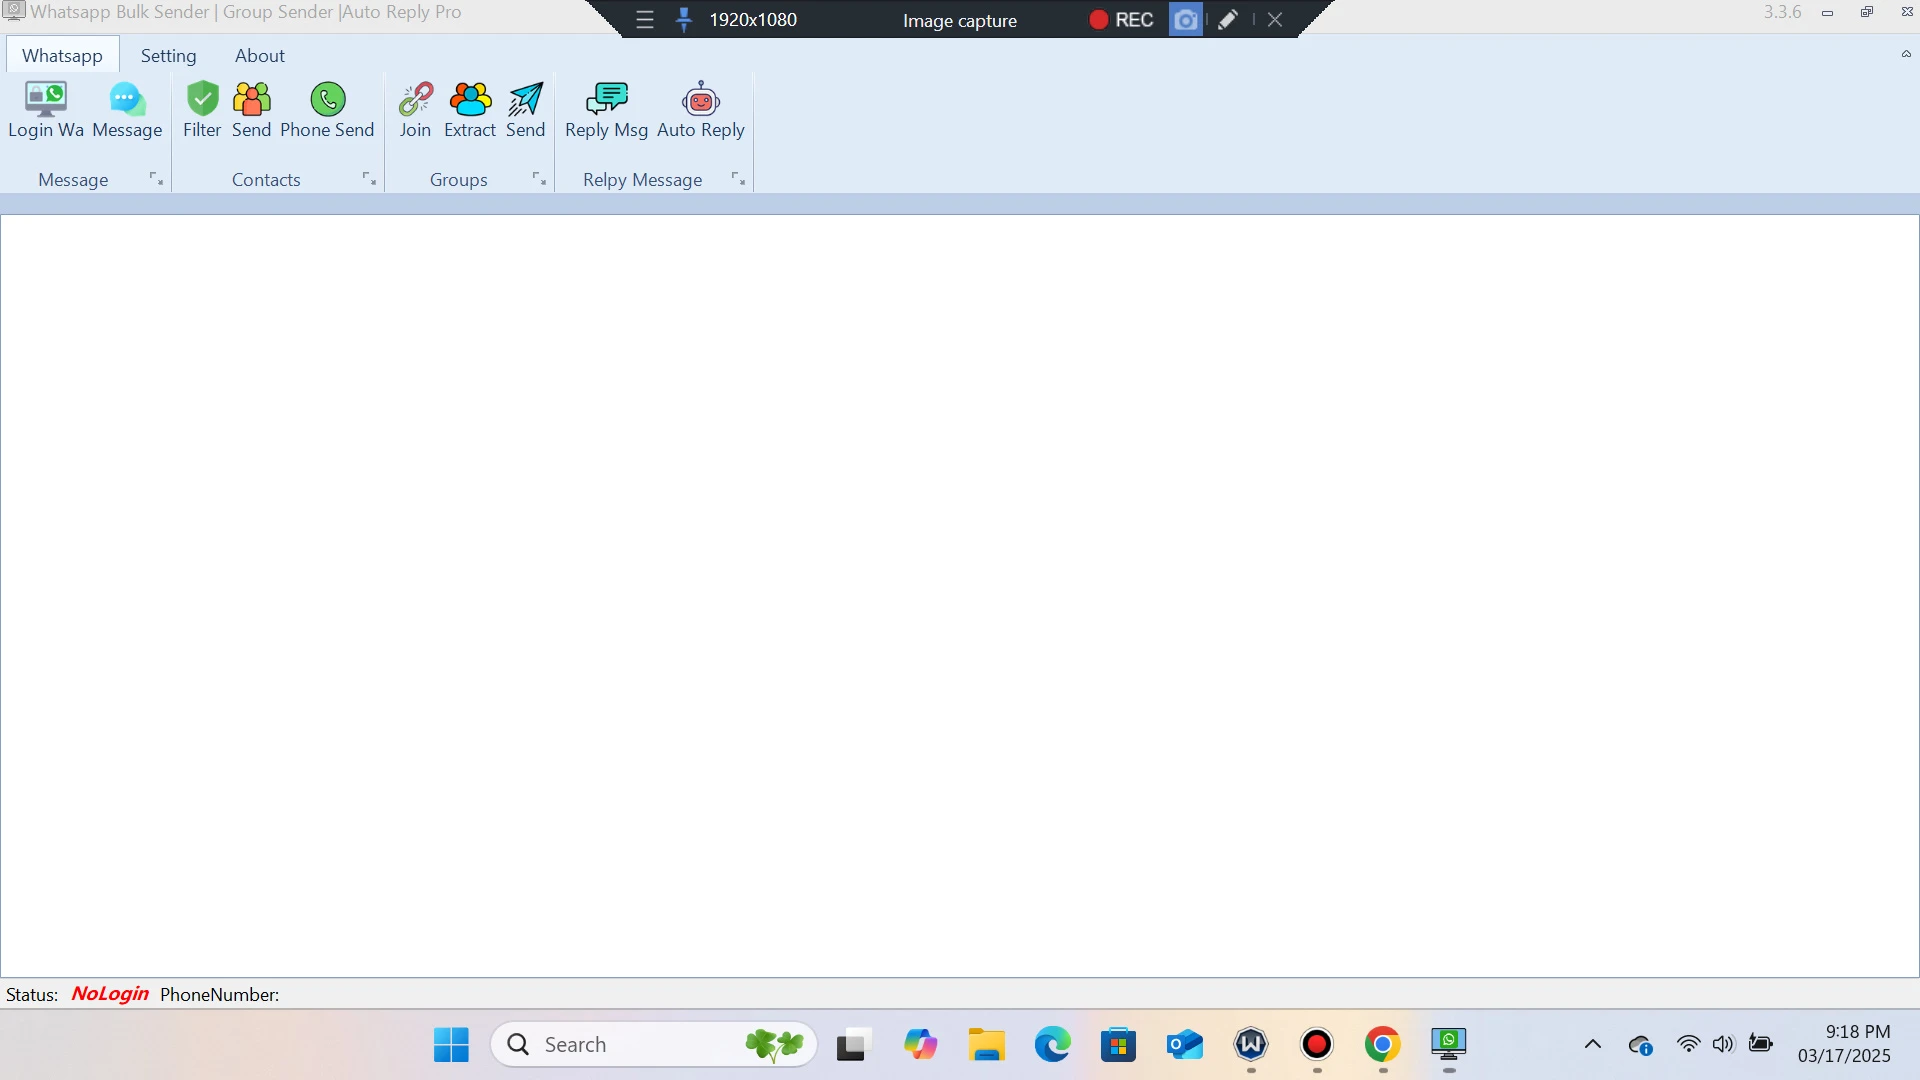The height and width of the screenshot is (1080, 1920).
Task: Open the About ribbon tab
Action: 260,55
